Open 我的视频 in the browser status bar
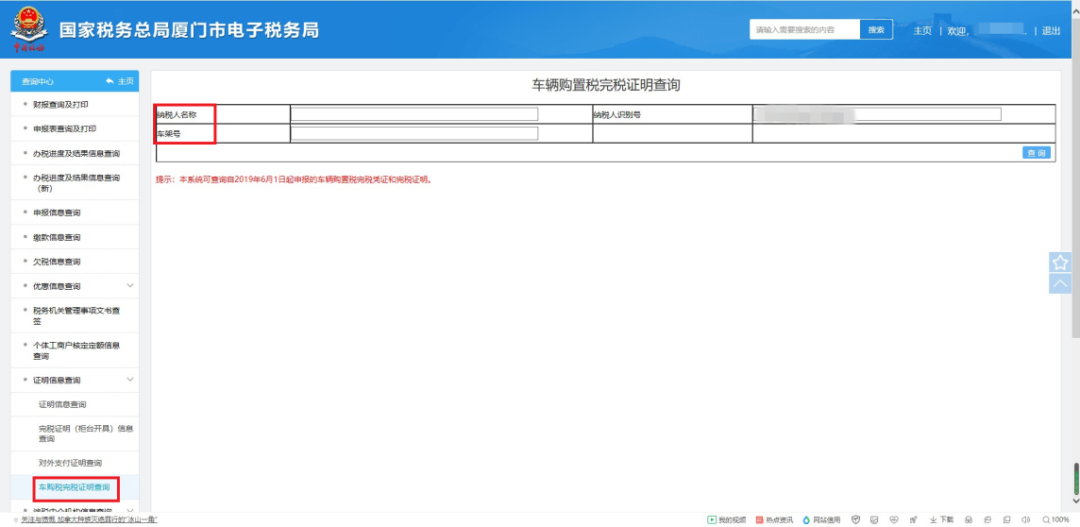The height and width of the screenshot is (527, 1080). [727, 520]
